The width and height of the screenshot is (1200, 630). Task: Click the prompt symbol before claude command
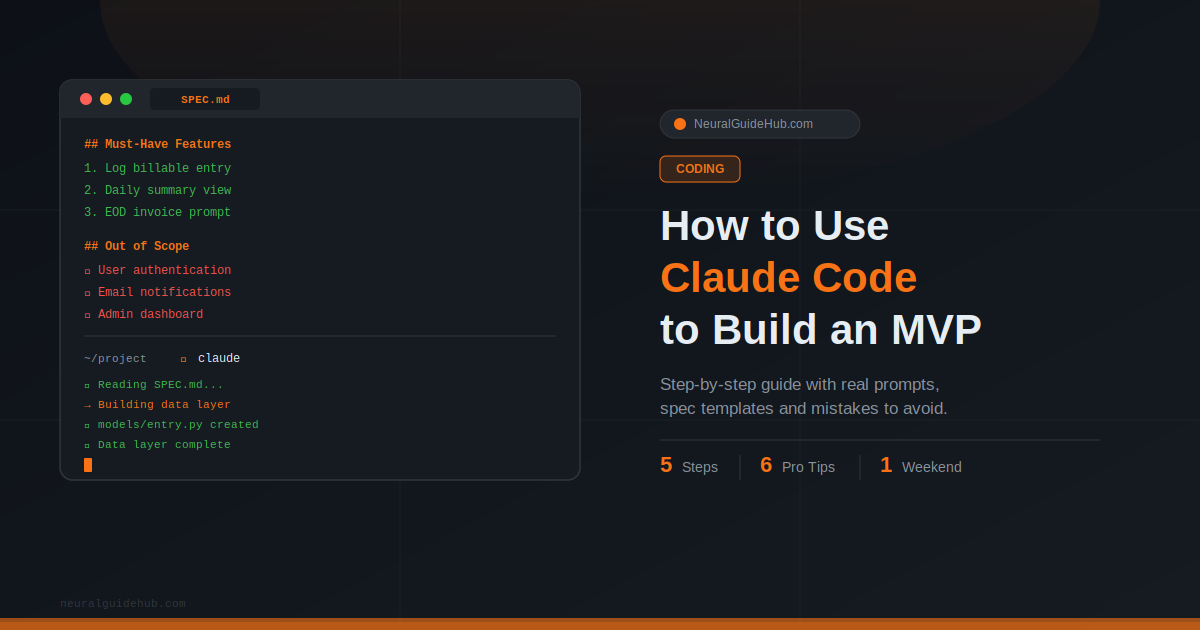pyautogui.click(x=183, y=359)
